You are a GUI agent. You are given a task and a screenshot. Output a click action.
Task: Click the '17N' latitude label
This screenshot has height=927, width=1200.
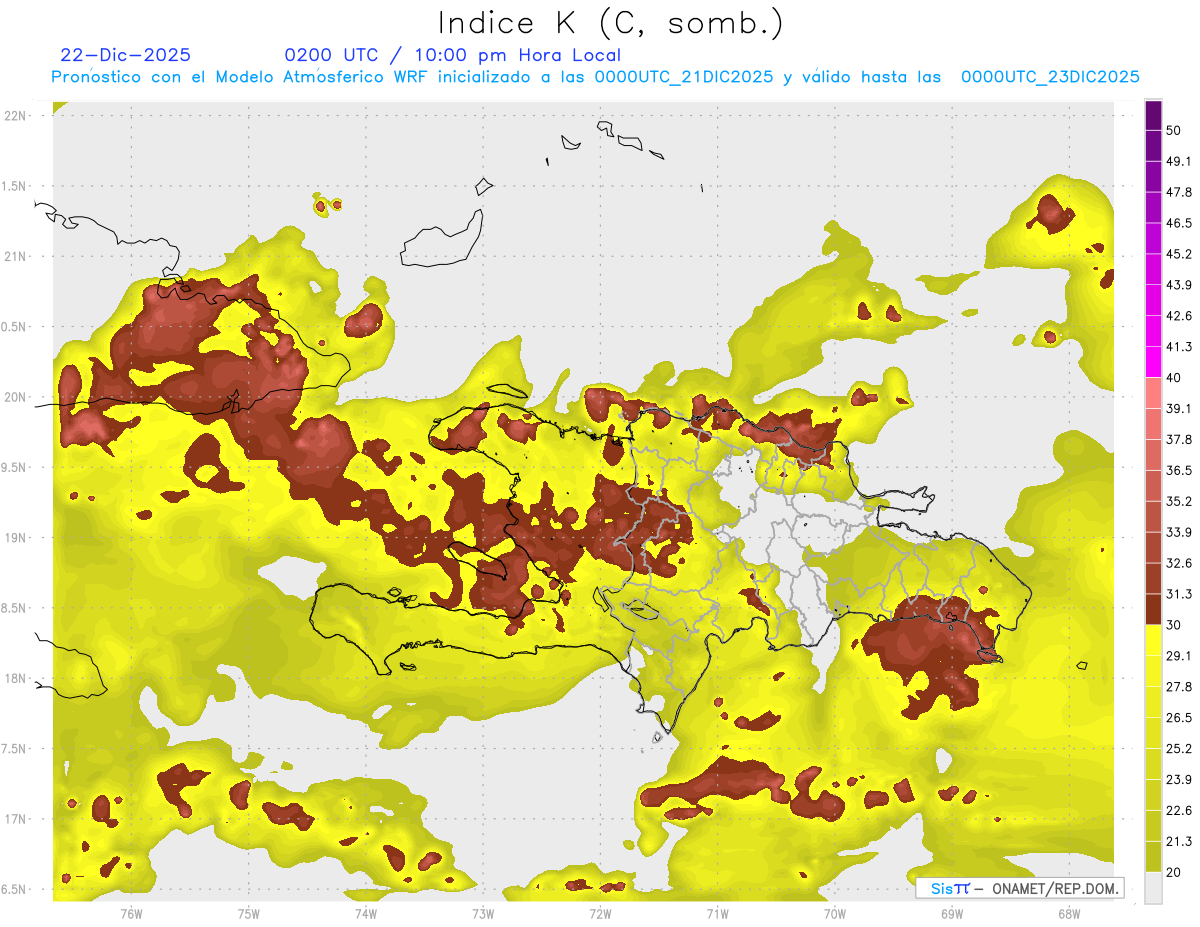[x=15, y=820]
